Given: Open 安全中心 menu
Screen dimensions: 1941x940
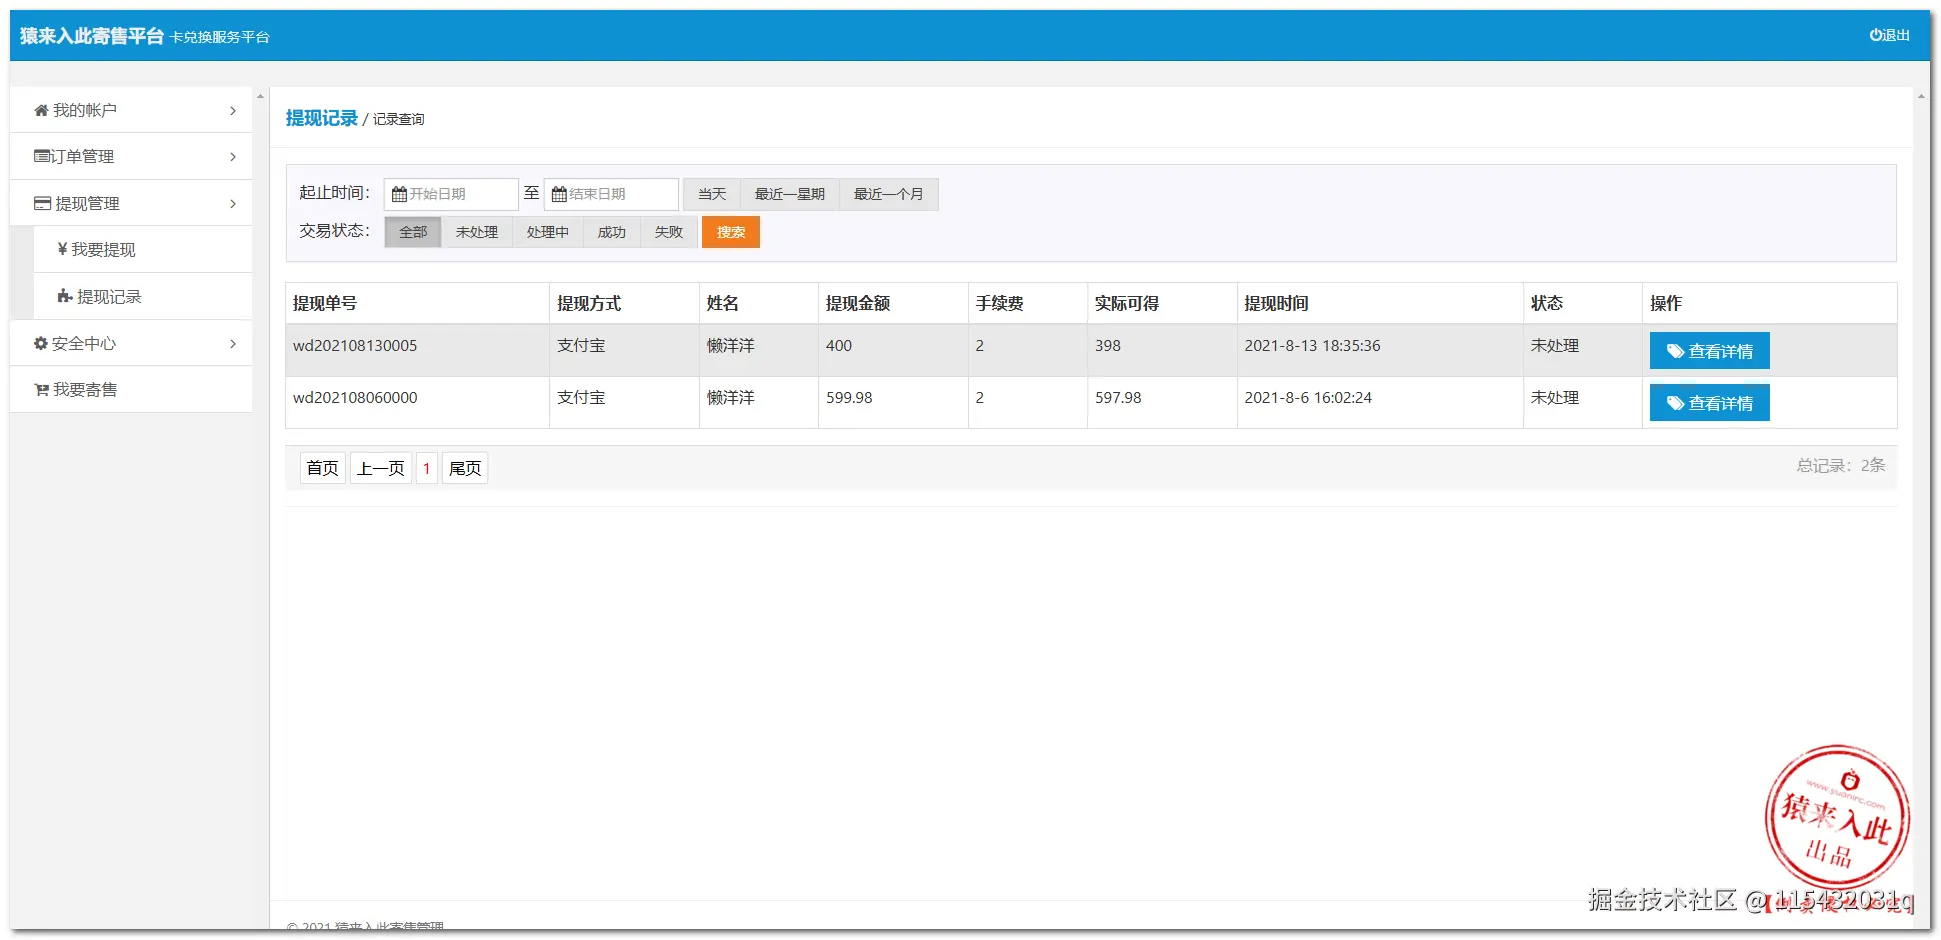Looking at the screenshot, I should click(131, 343).
